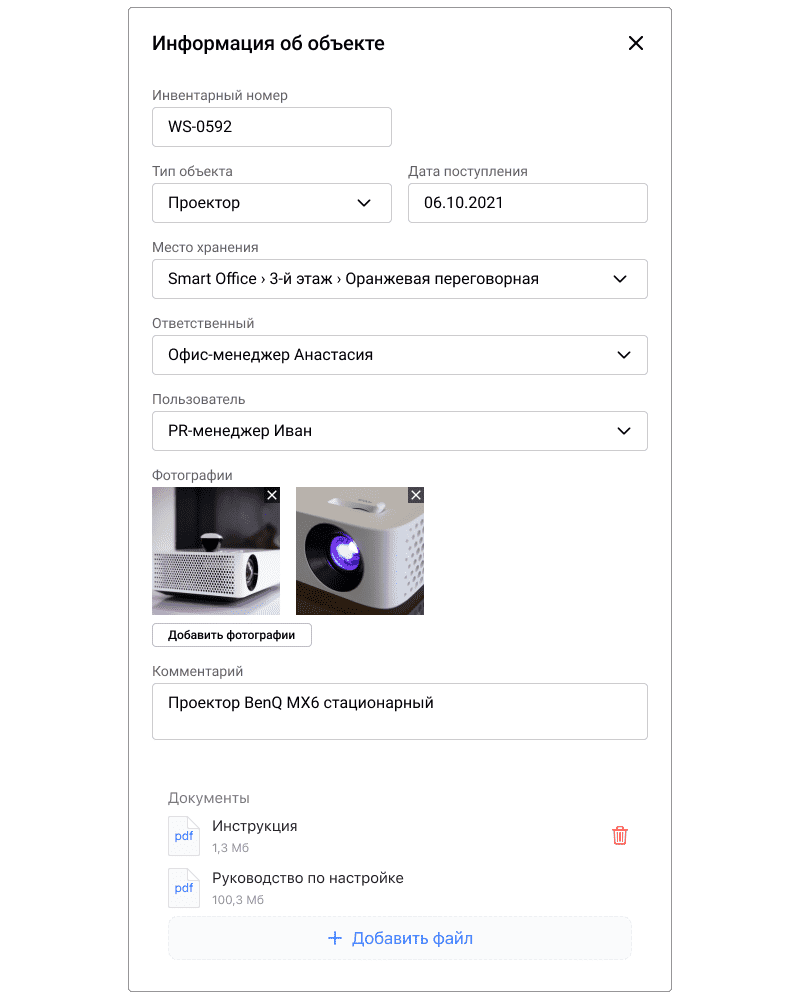
Task: Click the plus icon in Добавить файл
Action: point(335,938)
